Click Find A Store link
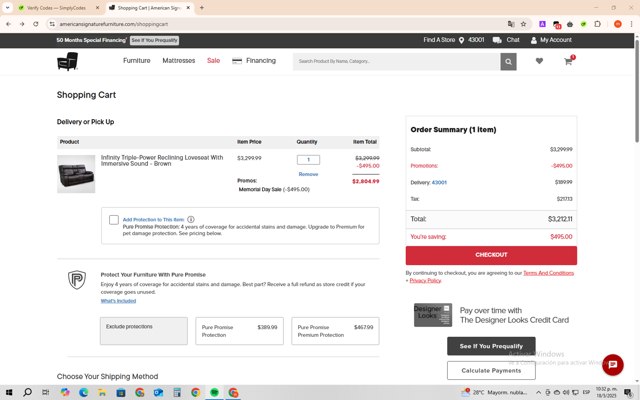The width and height of the screenshot is (640, 400). tap(439, 40)
